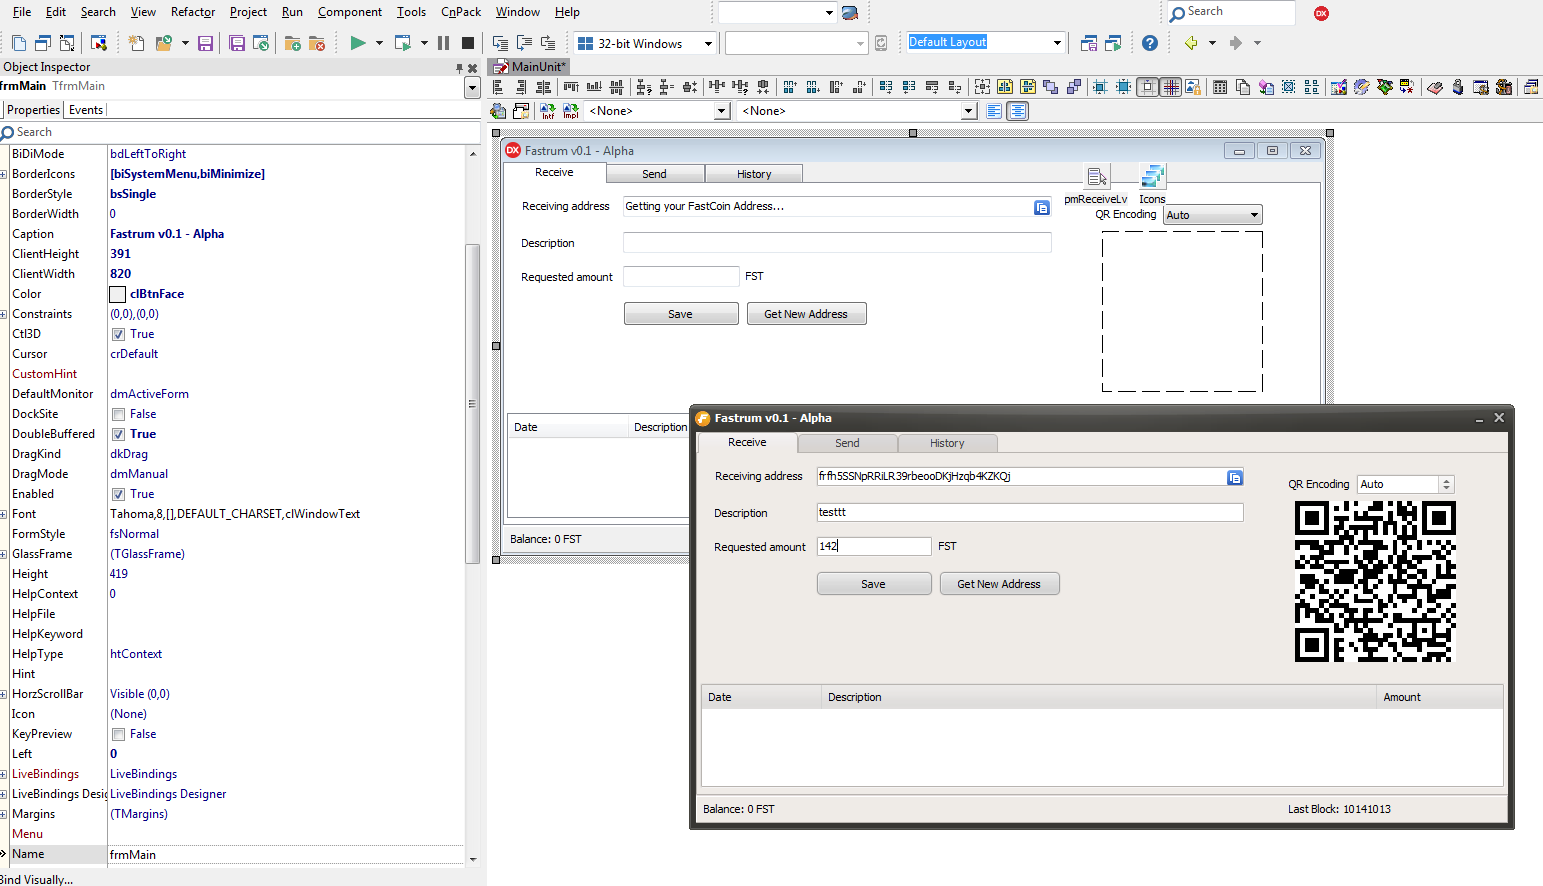The height and width of the screenshot is (886, 1543).
Task: Click the black Stop program icon
Action: (x=467, y=43)
